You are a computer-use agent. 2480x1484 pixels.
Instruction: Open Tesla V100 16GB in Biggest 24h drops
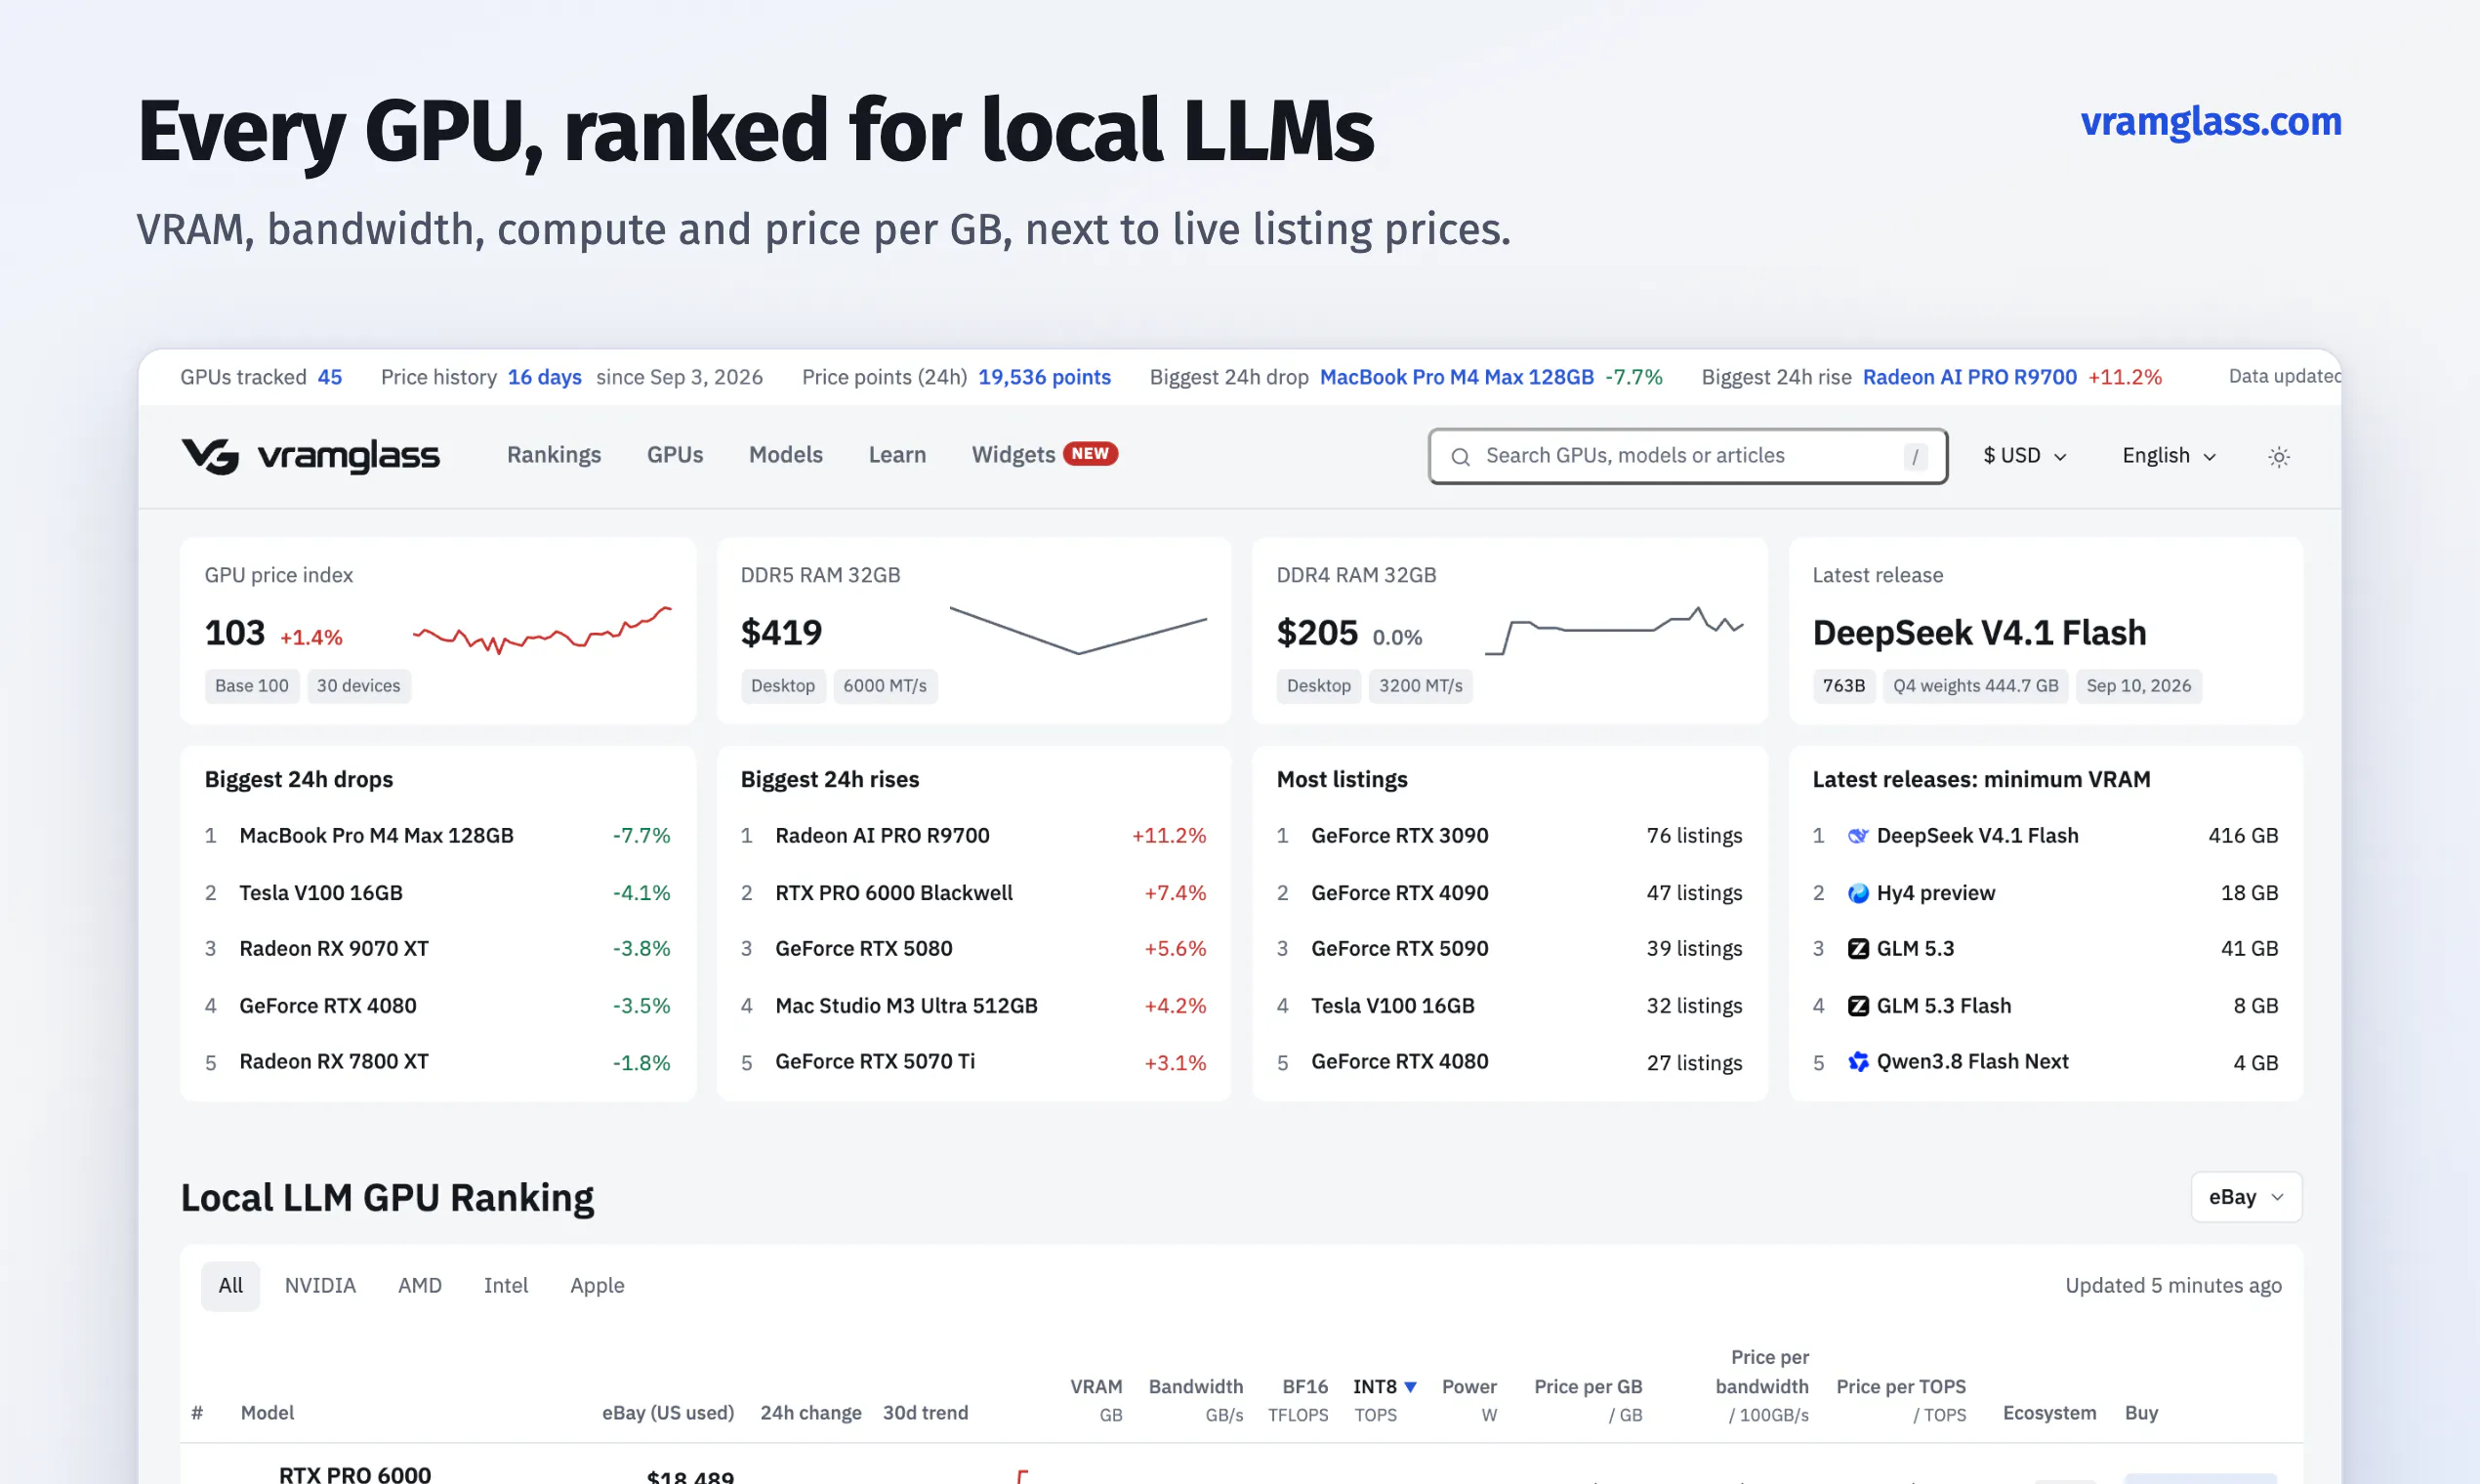click(x=321, y=893)
